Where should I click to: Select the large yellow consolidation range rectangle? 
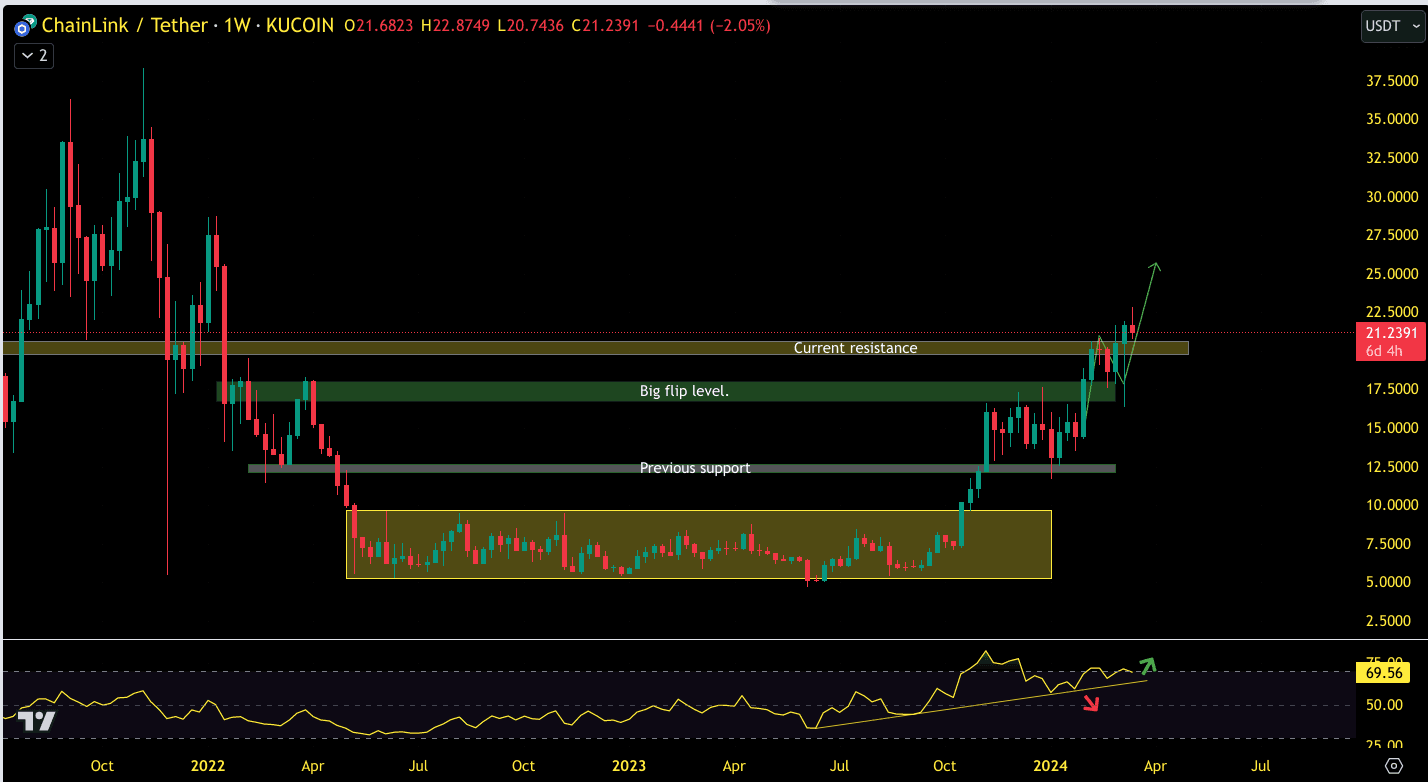(x=699, y=544)
